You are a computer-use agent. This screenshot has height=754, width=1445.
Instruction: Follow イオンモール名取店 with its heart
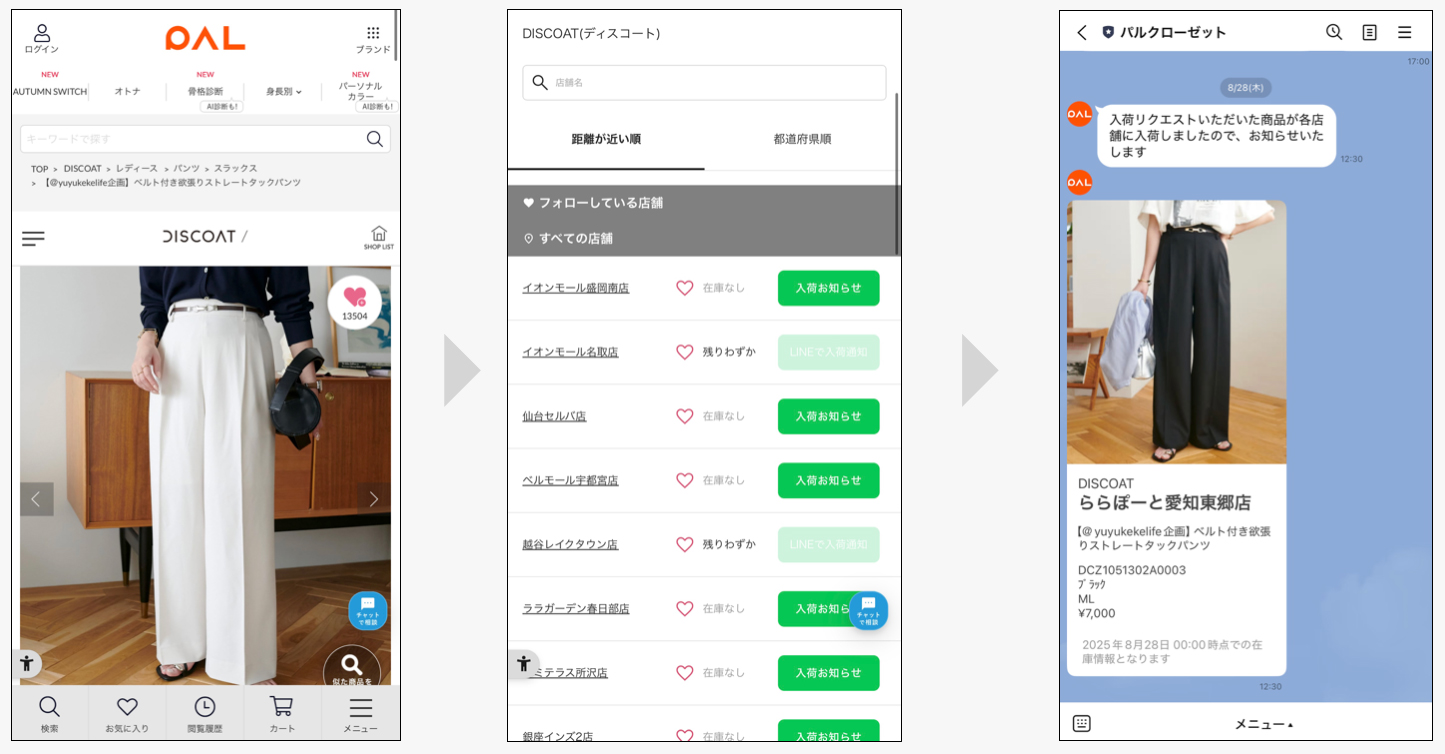coord(684,352)
